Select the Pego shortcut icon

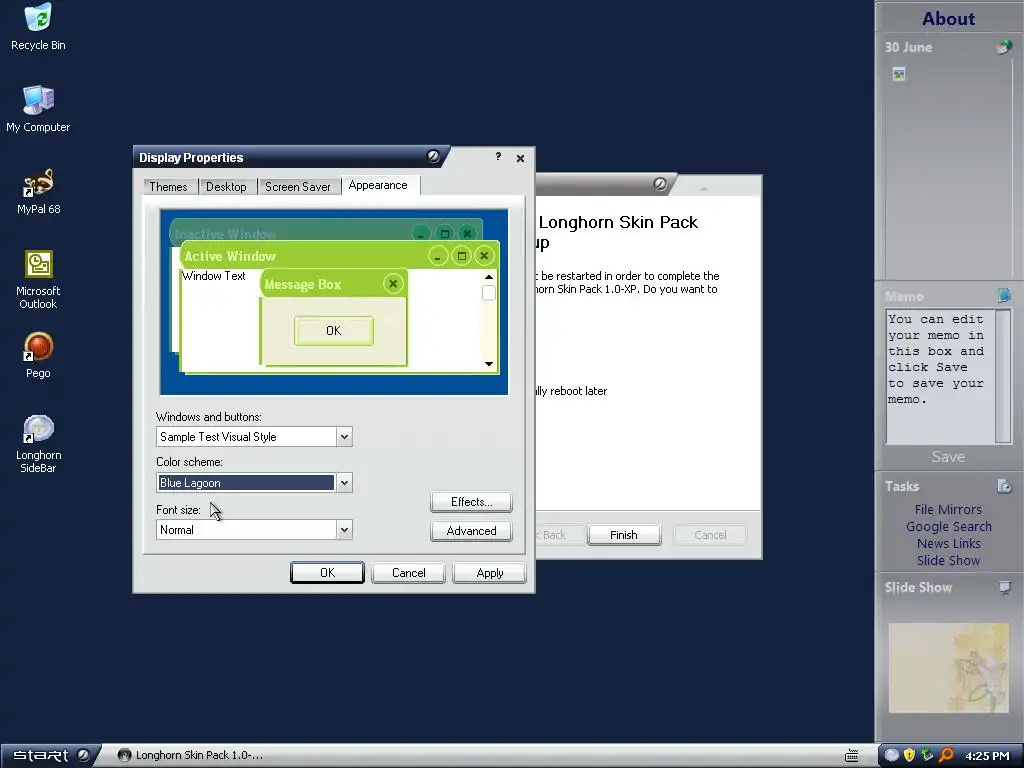coord(38,355)
